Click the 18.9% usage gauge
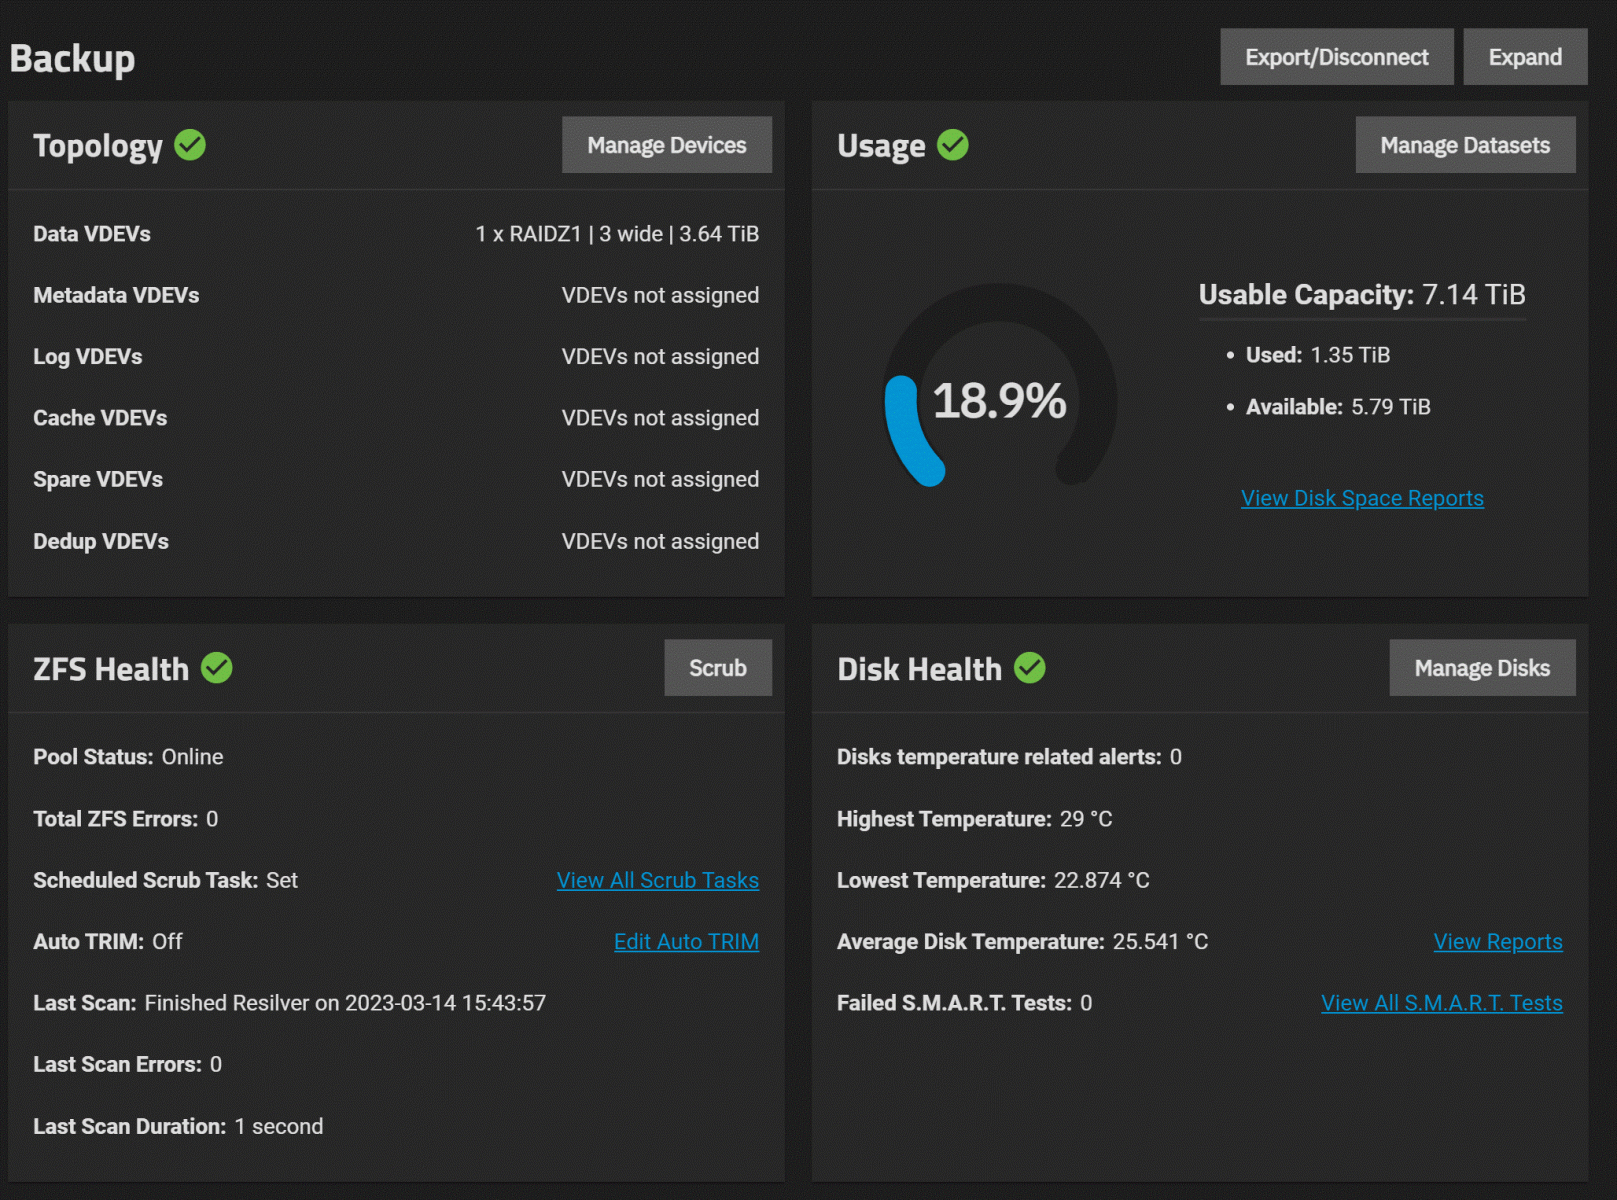Image resolution: width=1617 pixels, height=1200 pixels. click(x=999, y=400)
